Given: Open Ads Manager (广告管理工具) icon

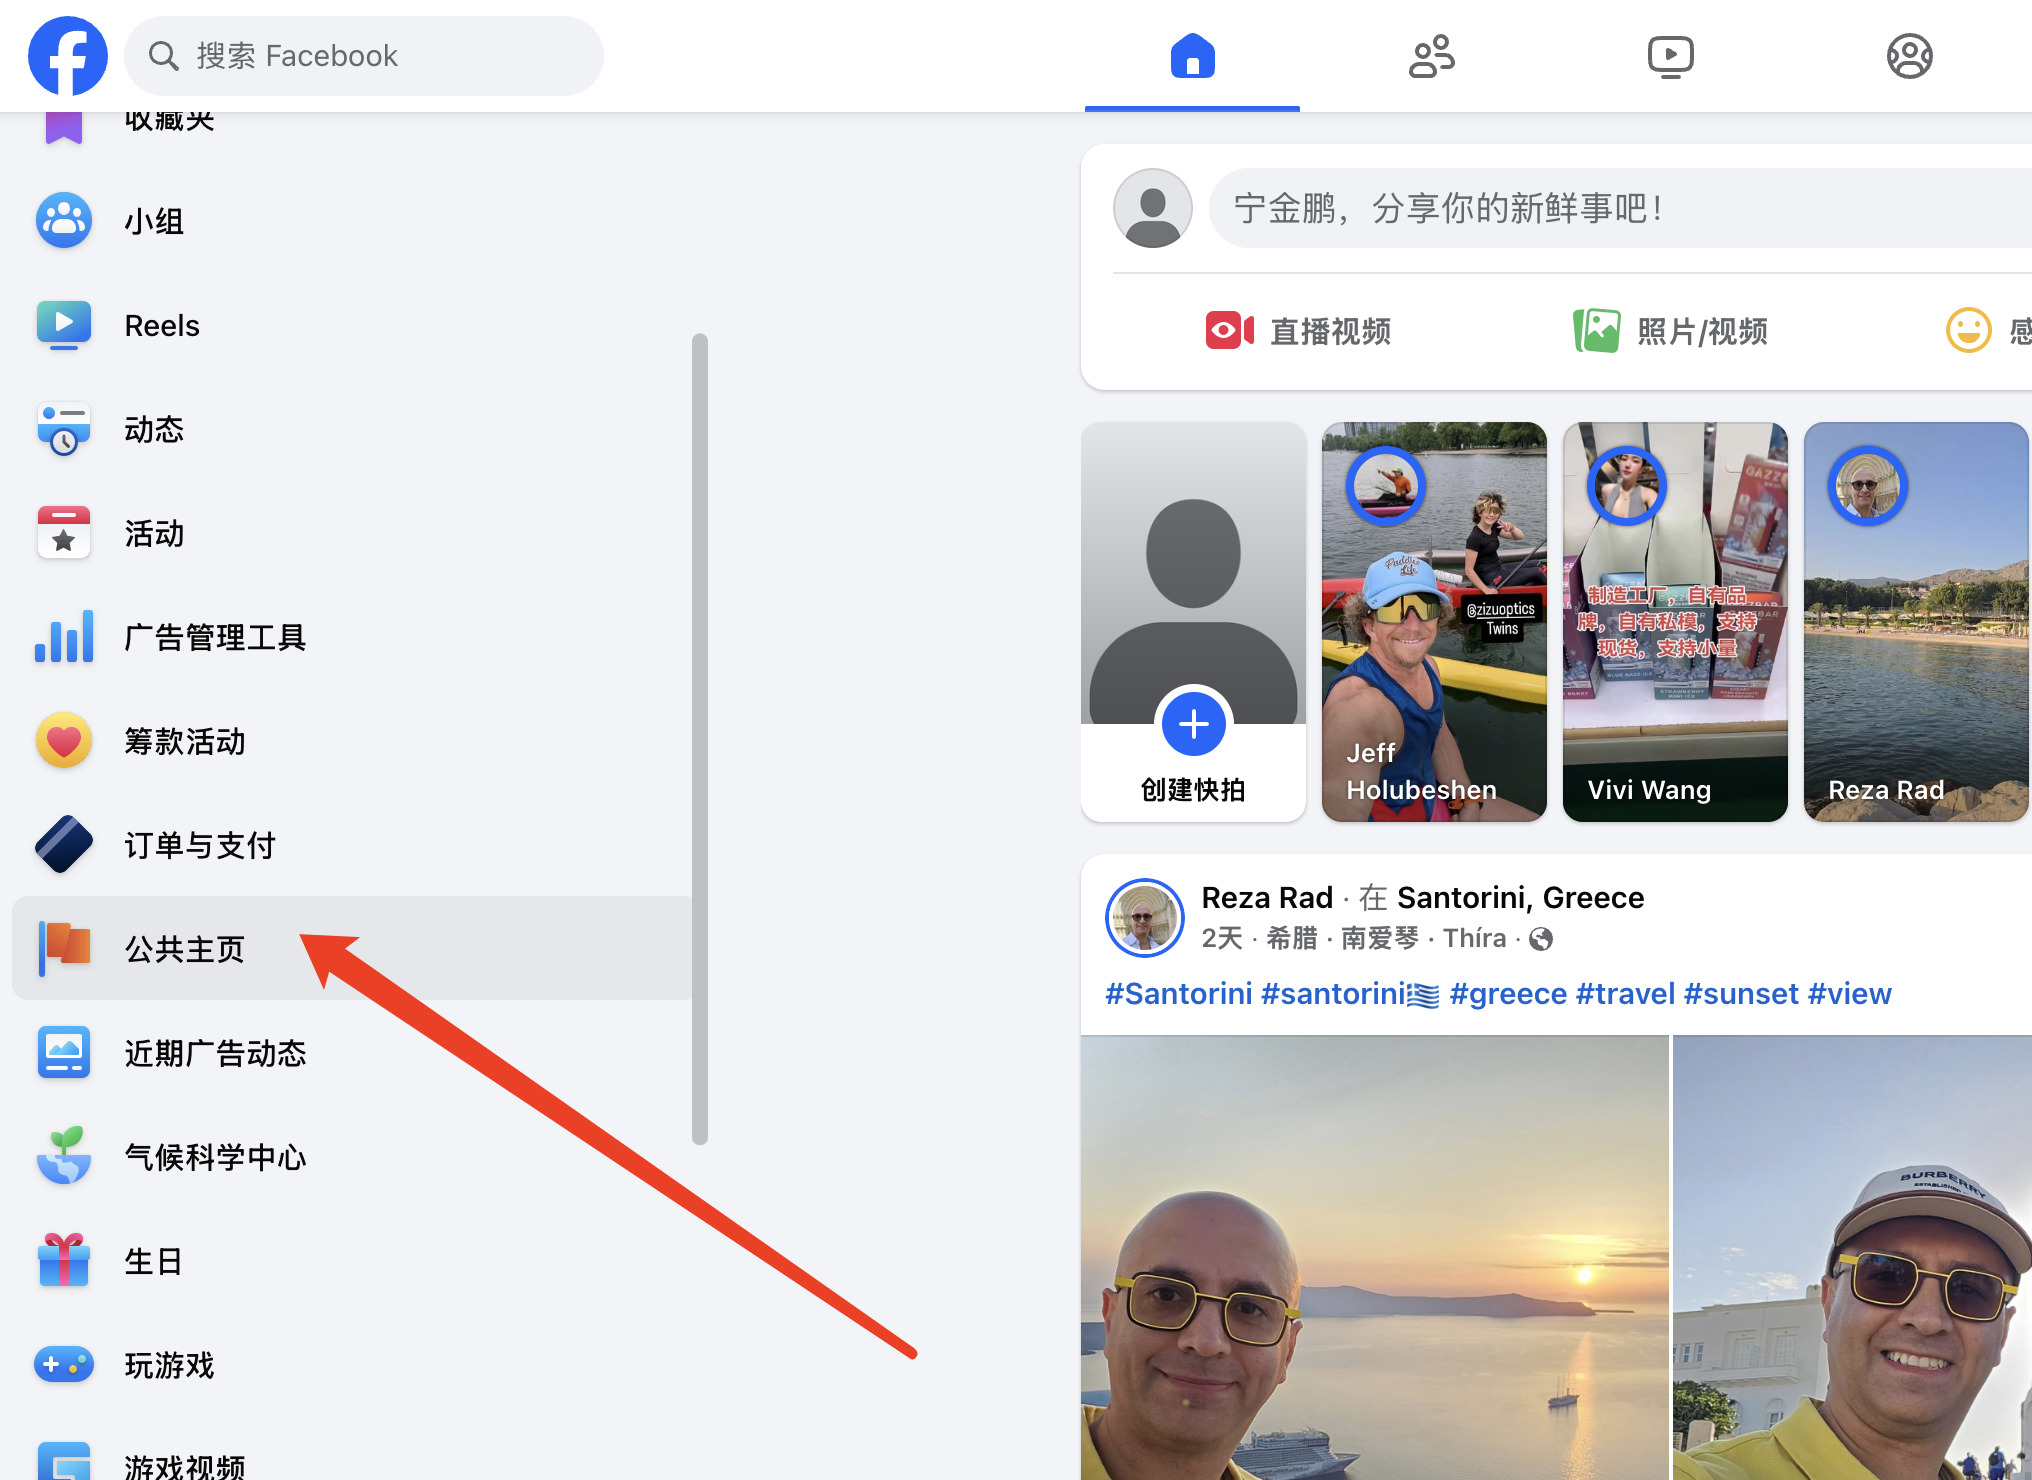Looking at the screenshot, I should click(x=64, y=637).
